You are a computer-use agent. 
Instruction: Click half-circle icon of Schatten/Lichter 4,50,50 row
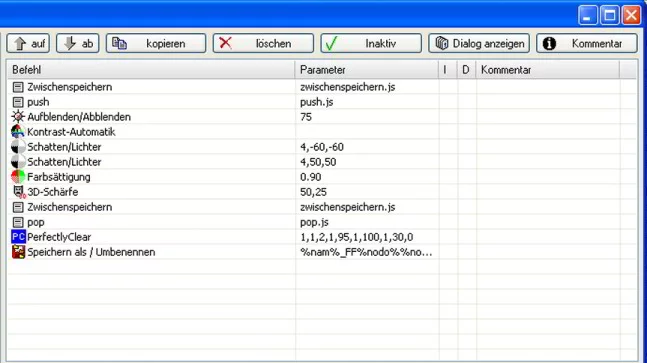(18, 162)
